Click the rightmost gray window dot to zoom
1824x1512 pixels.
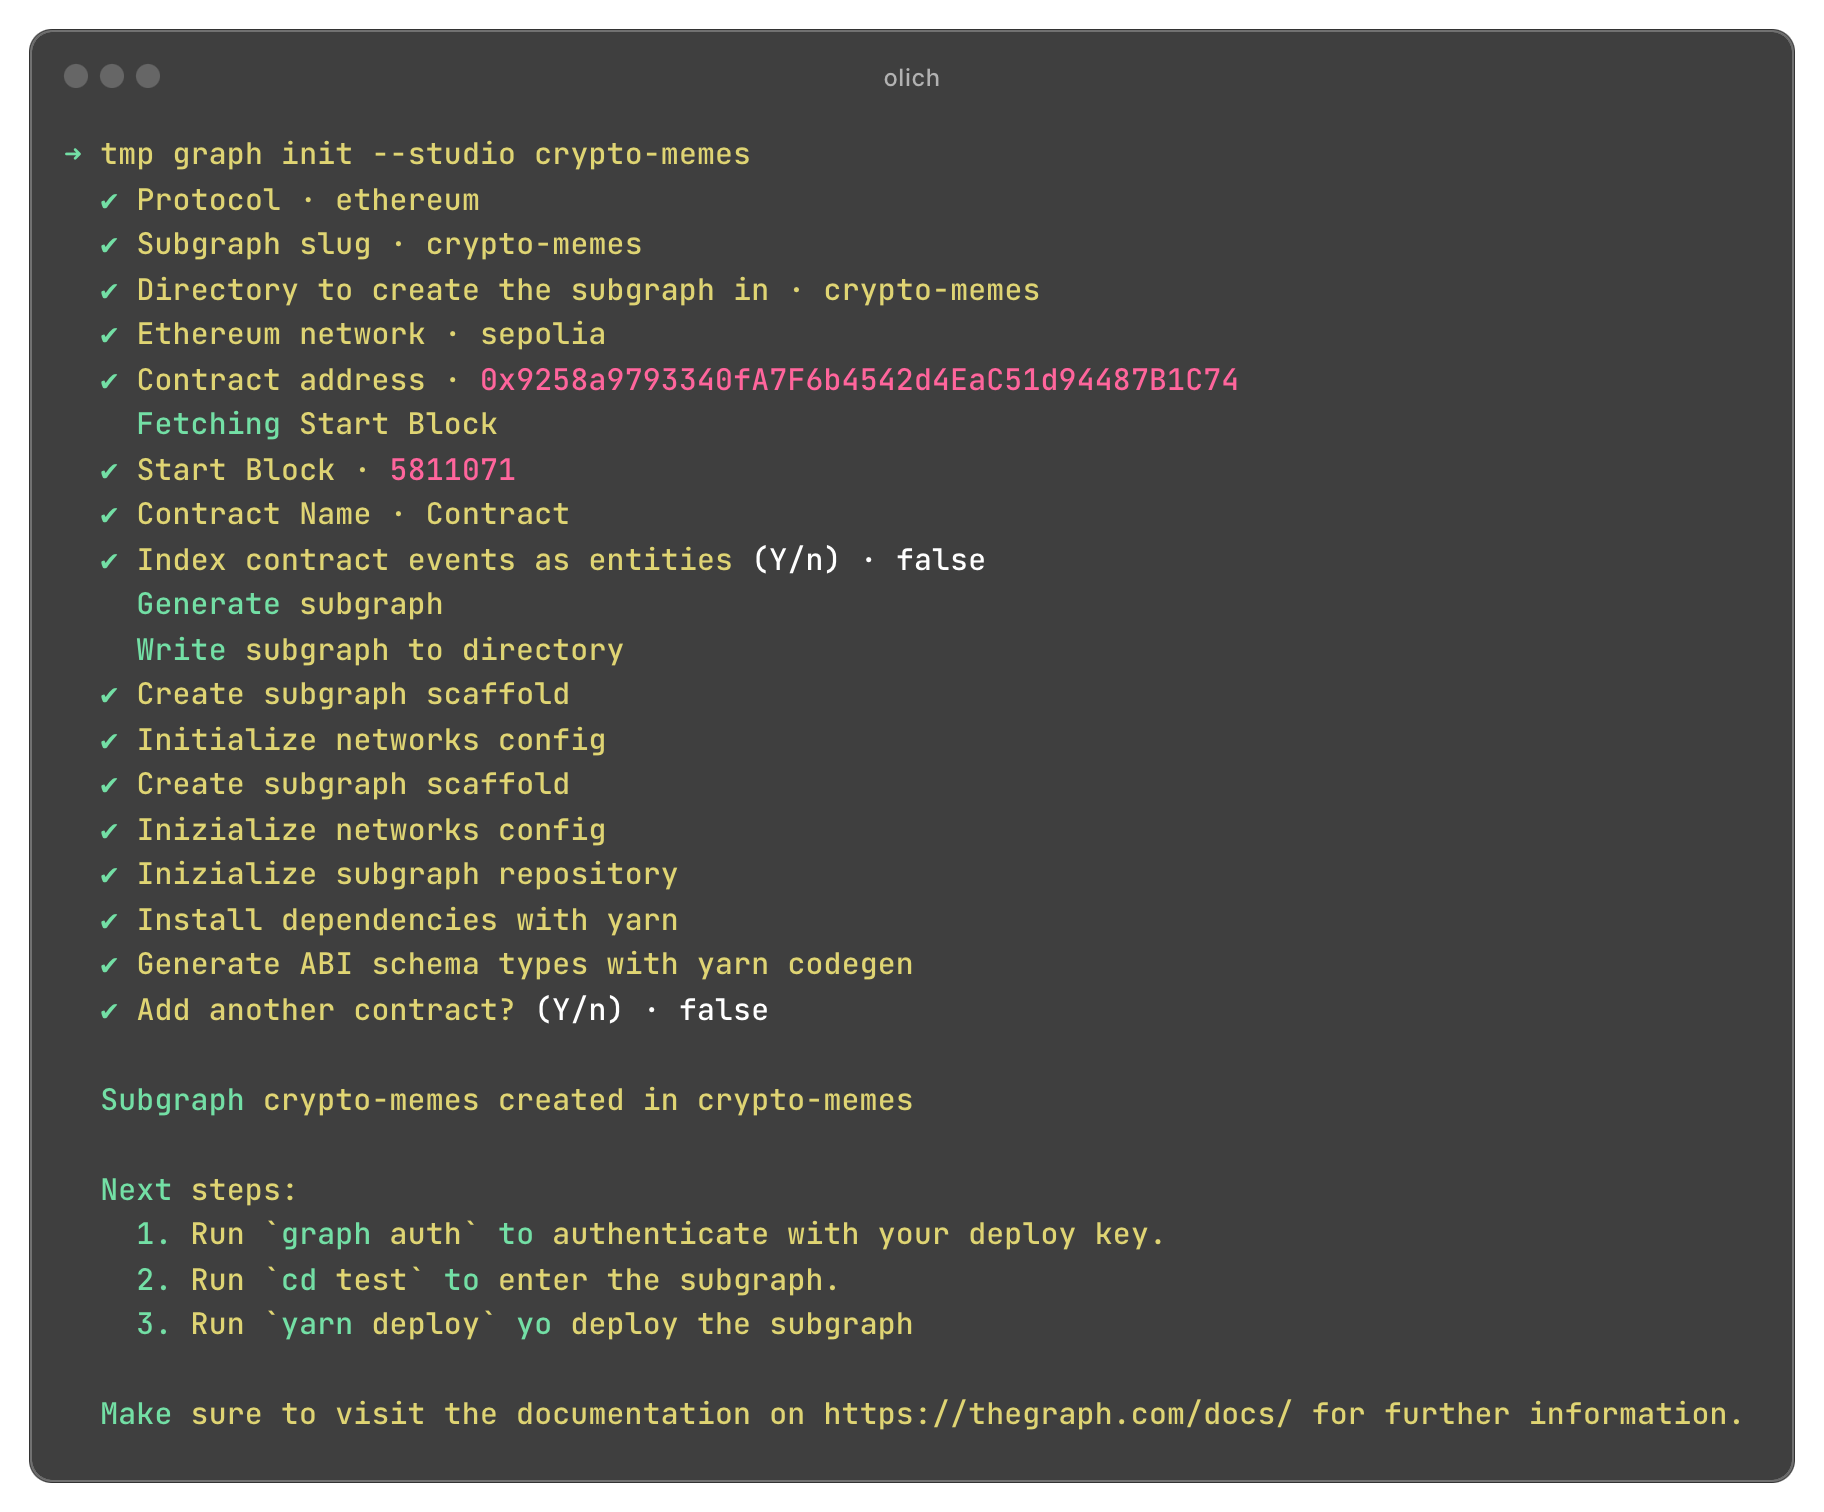pos(148,76)
